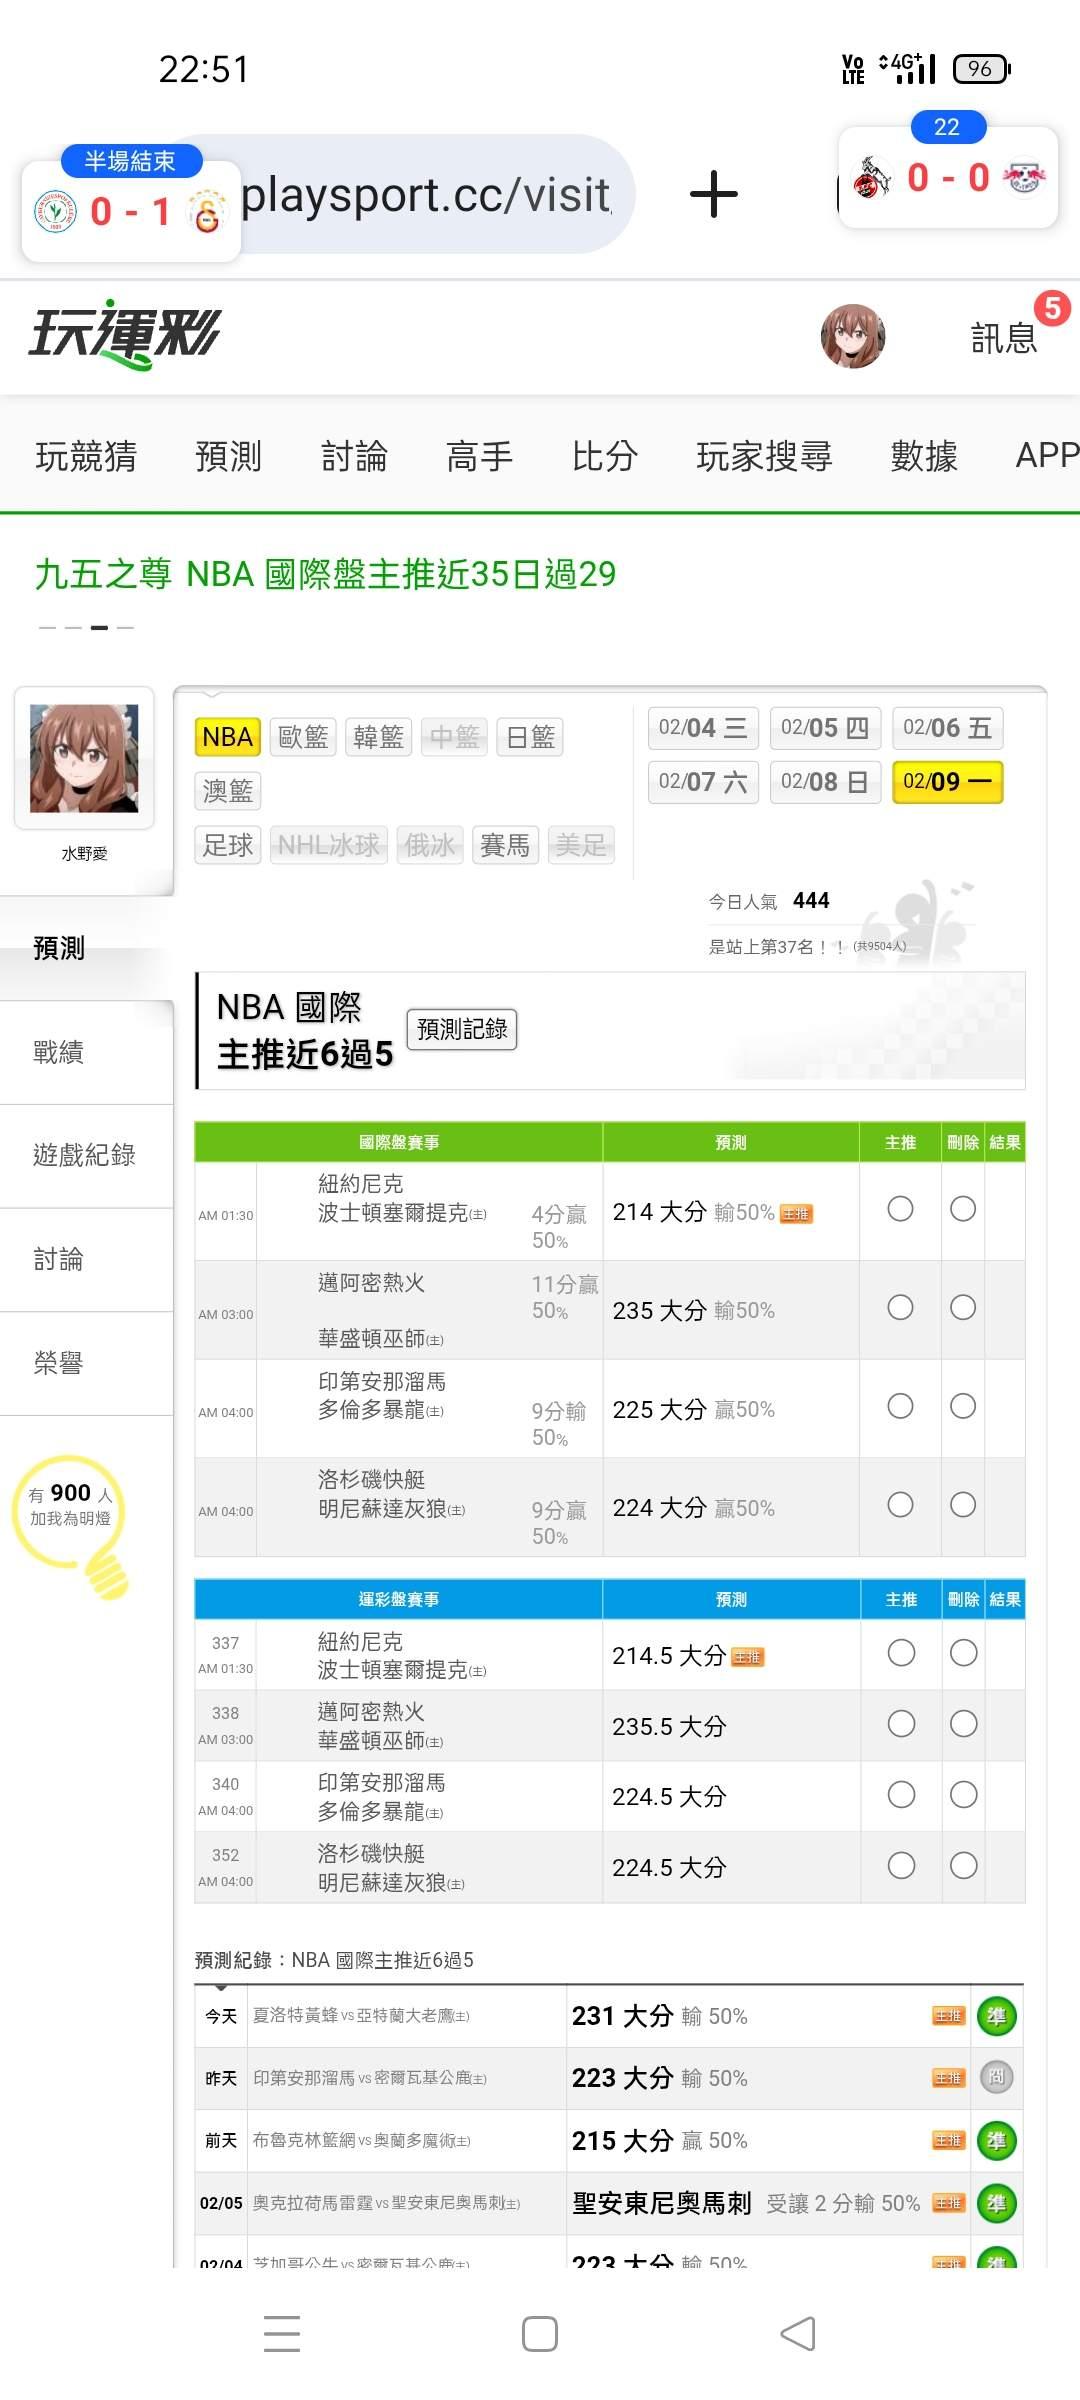The width and height of the screenshot is (1080, 2400).
Task: Click 水野愛 profile picture in sidebar
Action: (x=84, y=758)
